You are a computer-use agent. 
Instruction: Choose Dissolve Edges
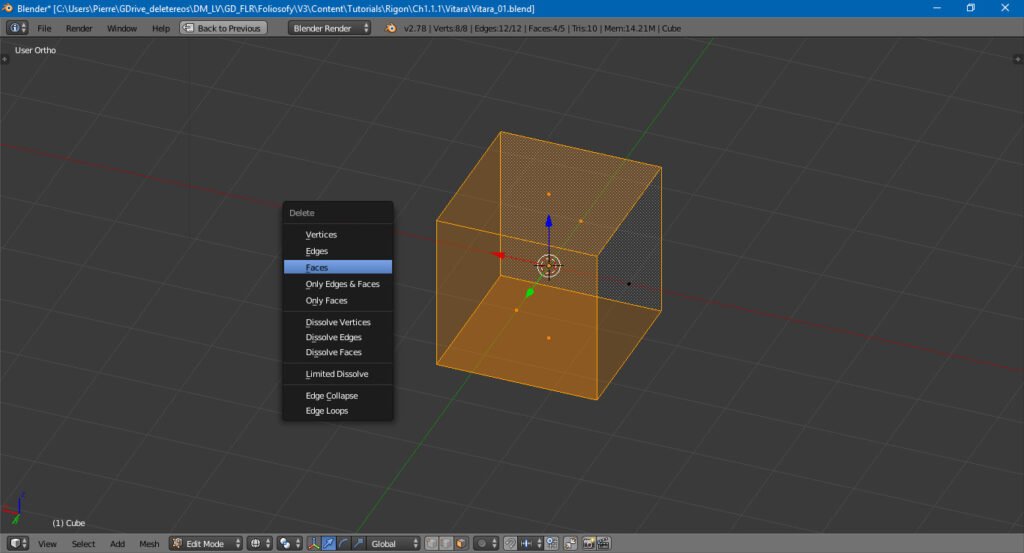[338, 337]
